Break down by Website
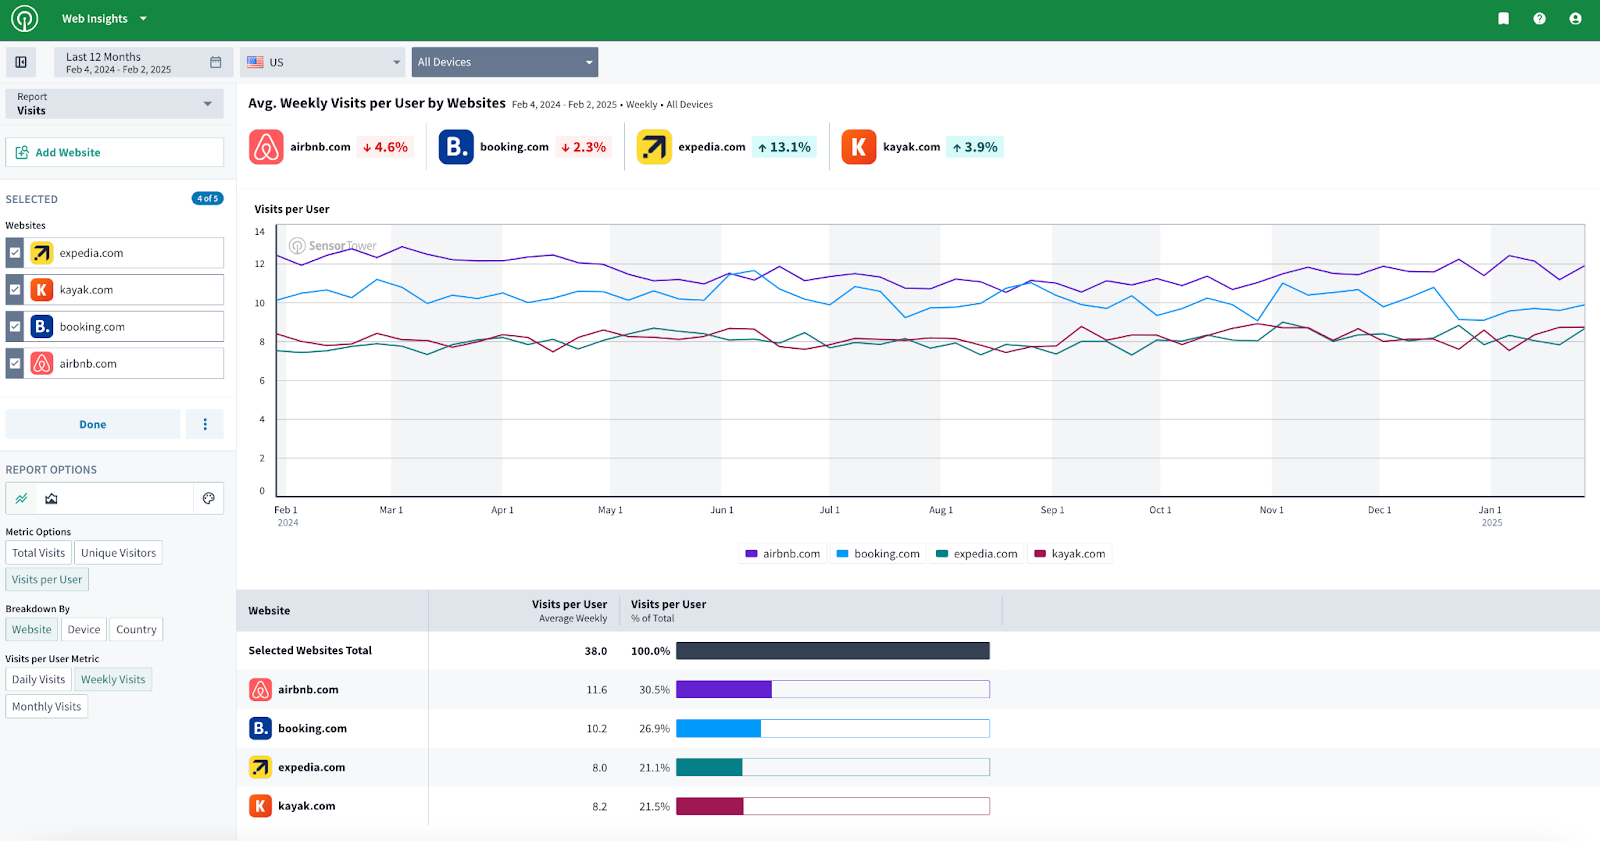This screenshot has width=1600, height=841. (x=31, y=630)
